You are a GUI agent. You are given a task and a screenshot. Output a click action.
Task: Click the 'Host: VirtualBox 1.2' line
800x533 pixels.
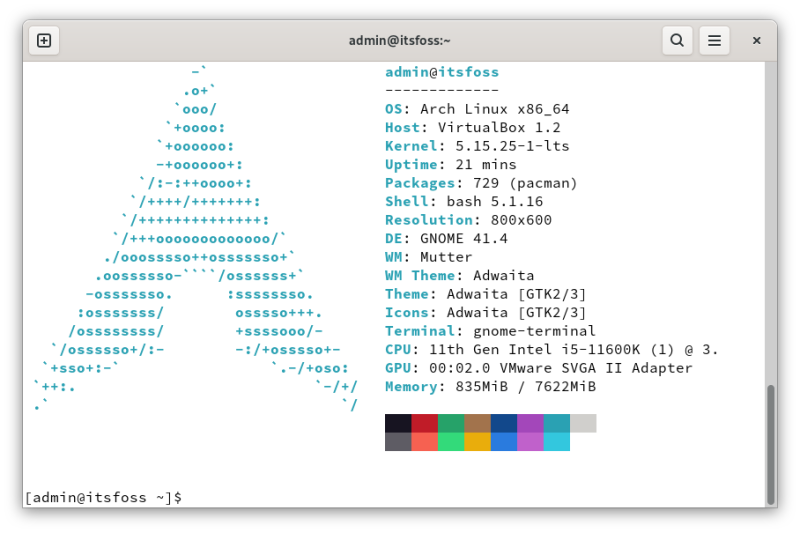click(473, 128)
